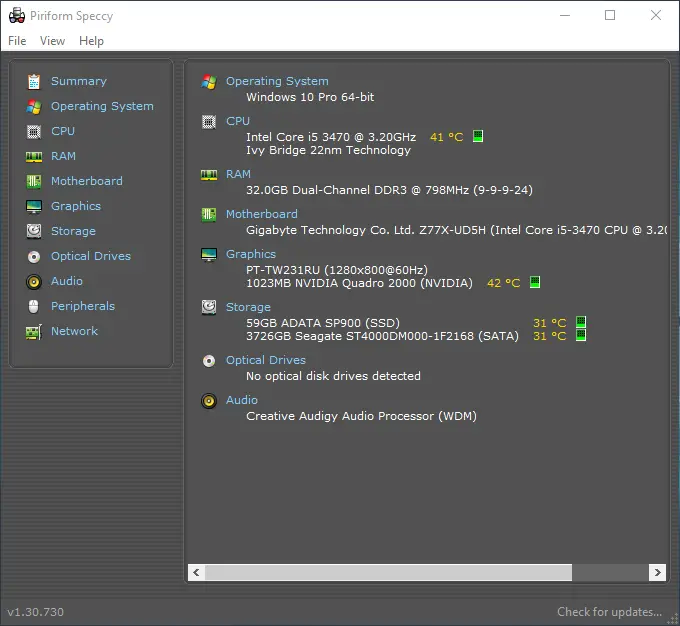Click the Audio heading link in main panel

[x=242, y=400]
